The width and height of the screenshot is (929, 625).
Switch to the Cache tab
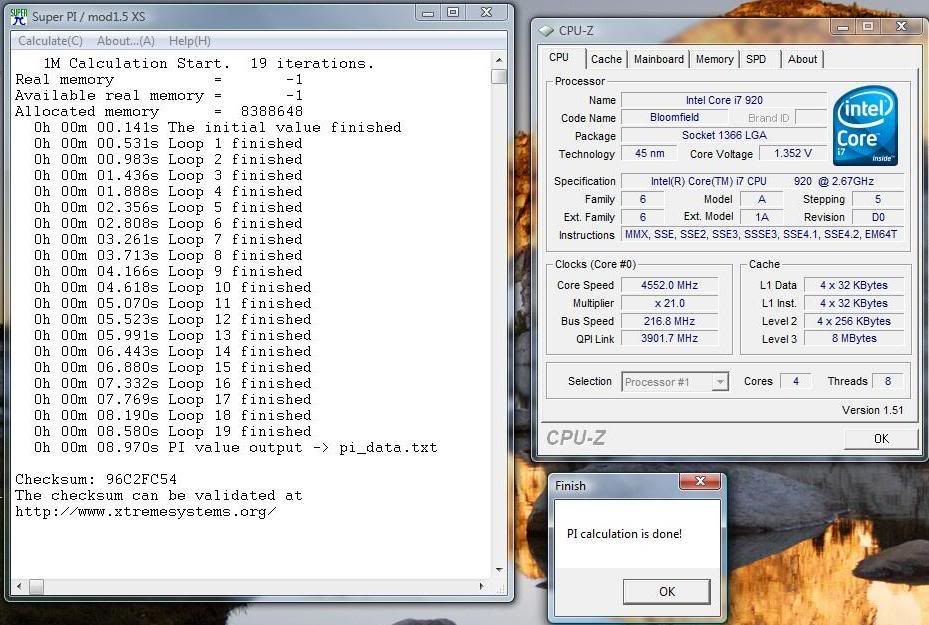(x=606, y=59)
